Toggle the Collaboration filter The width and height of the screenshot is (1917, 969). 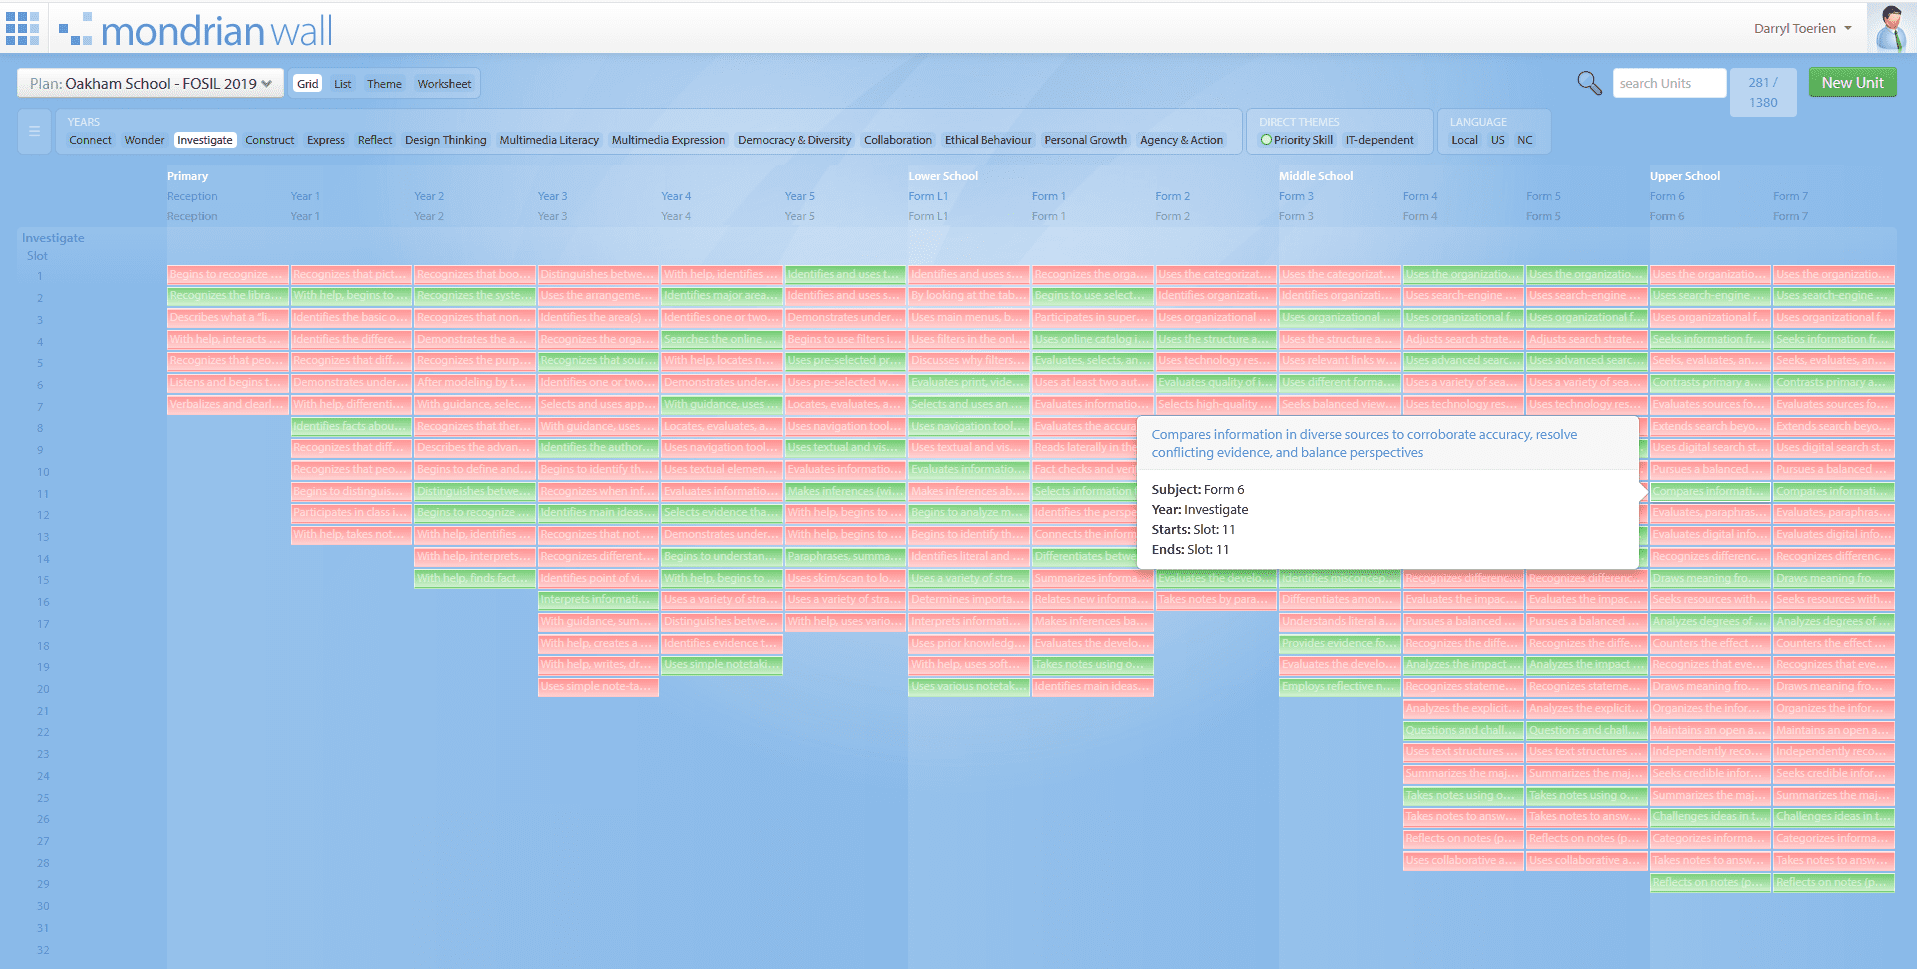point(898,140)
